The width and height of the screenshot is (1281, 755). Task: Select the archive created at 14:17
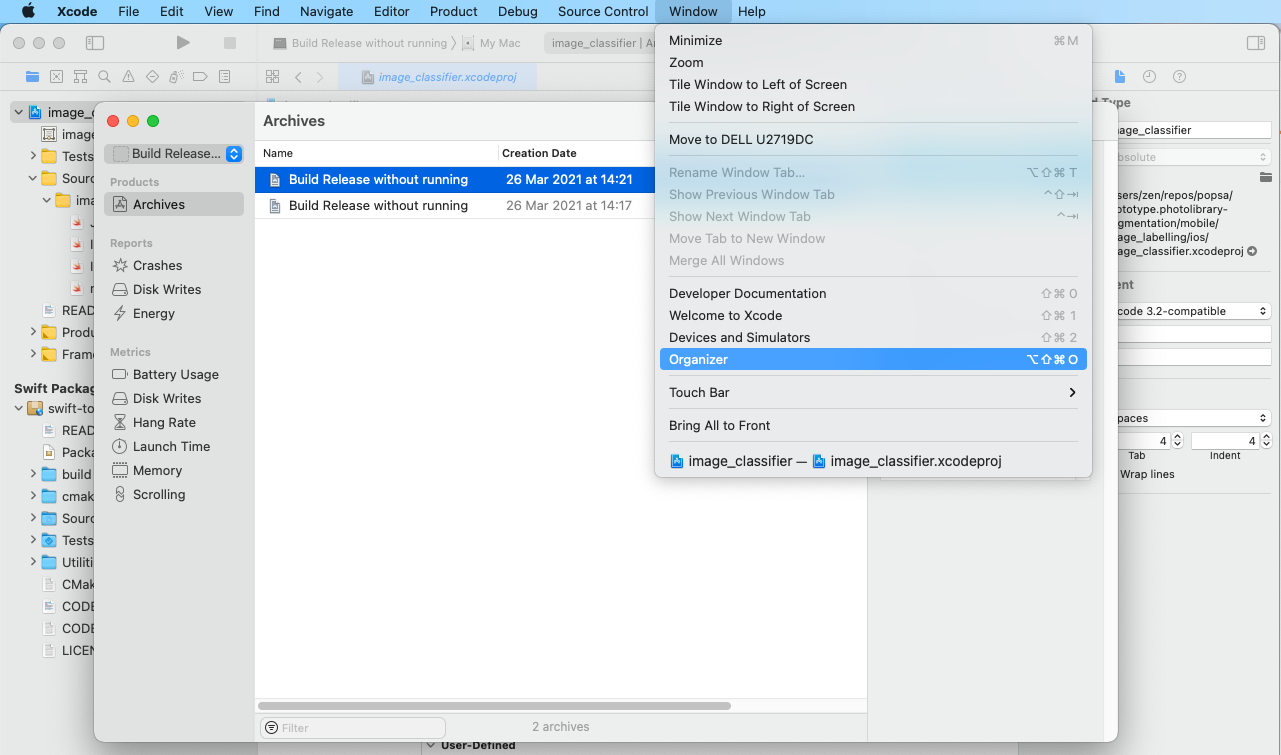[378, 206]
